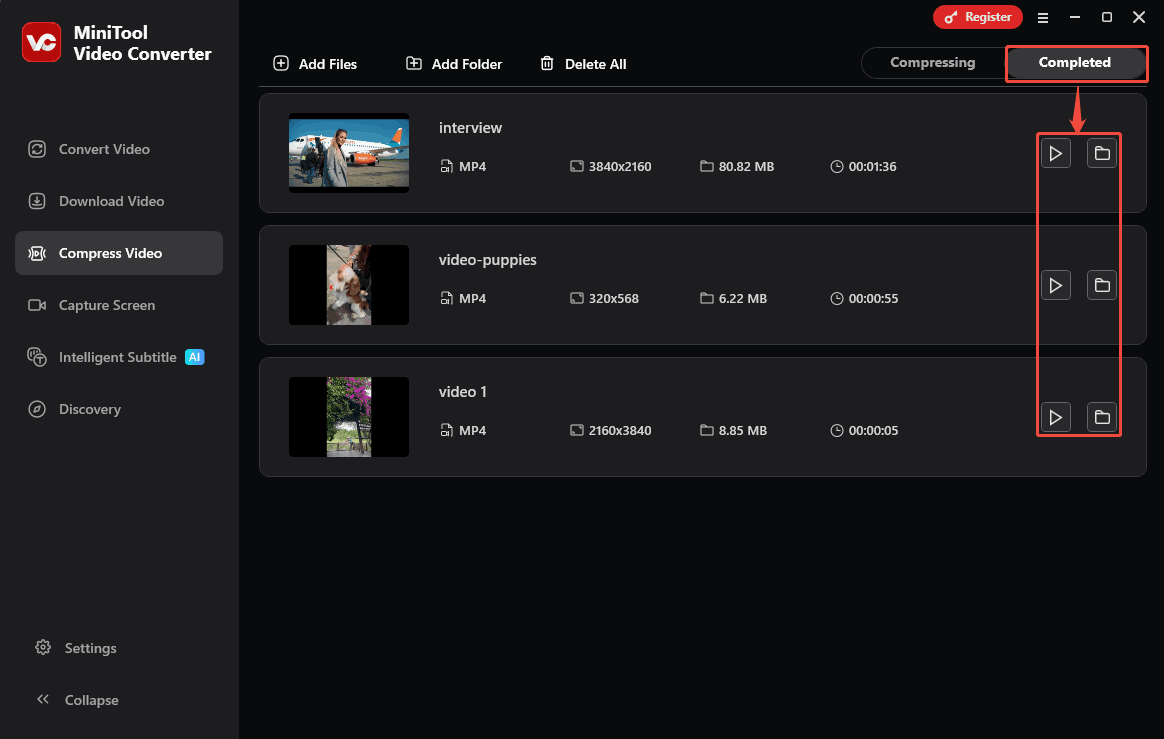Image resolution: width=1164 pixels, height=739 pixels.
Task: Delete All completed files
Action: point(583,63)
